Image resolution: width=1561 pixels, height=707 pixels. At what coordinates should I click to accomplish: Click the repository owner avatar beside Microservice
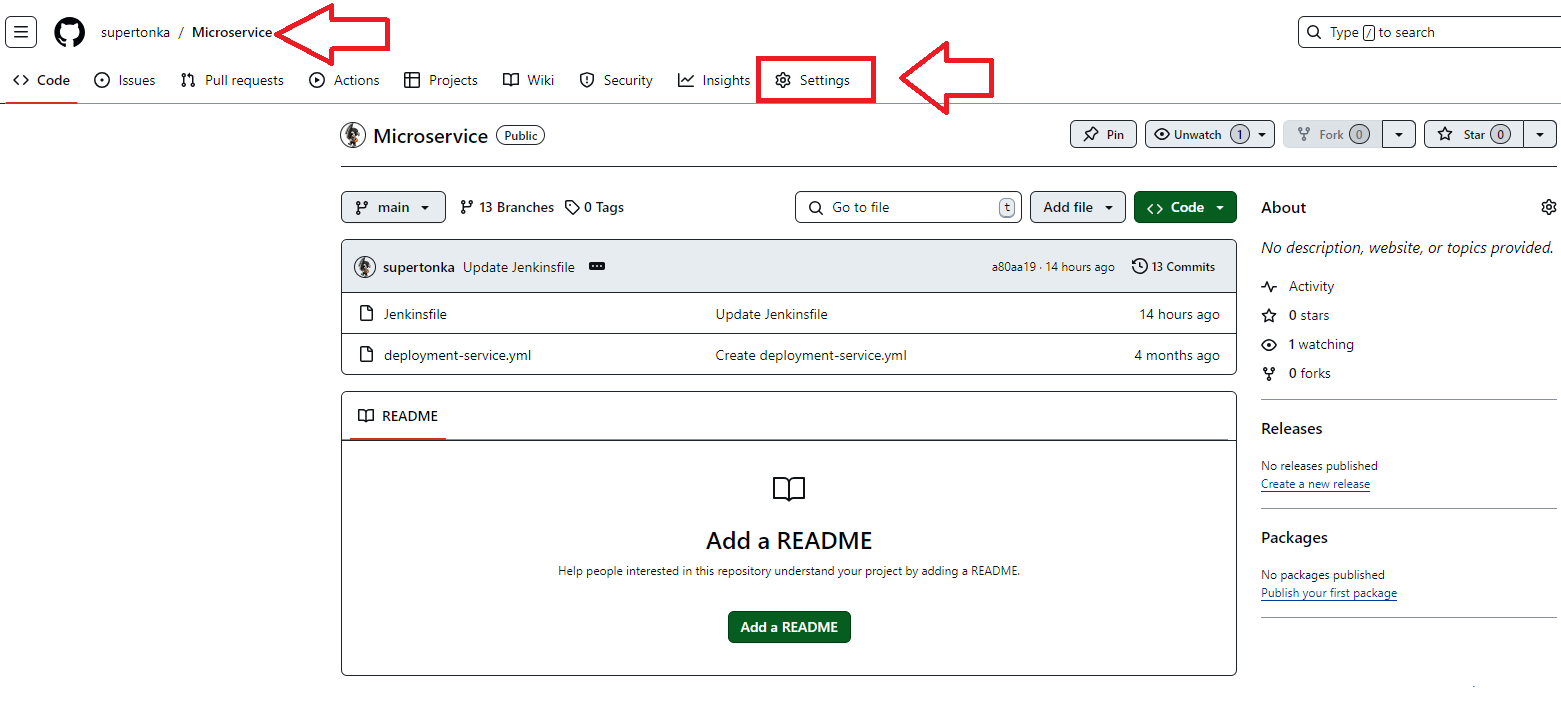[353, 135]
